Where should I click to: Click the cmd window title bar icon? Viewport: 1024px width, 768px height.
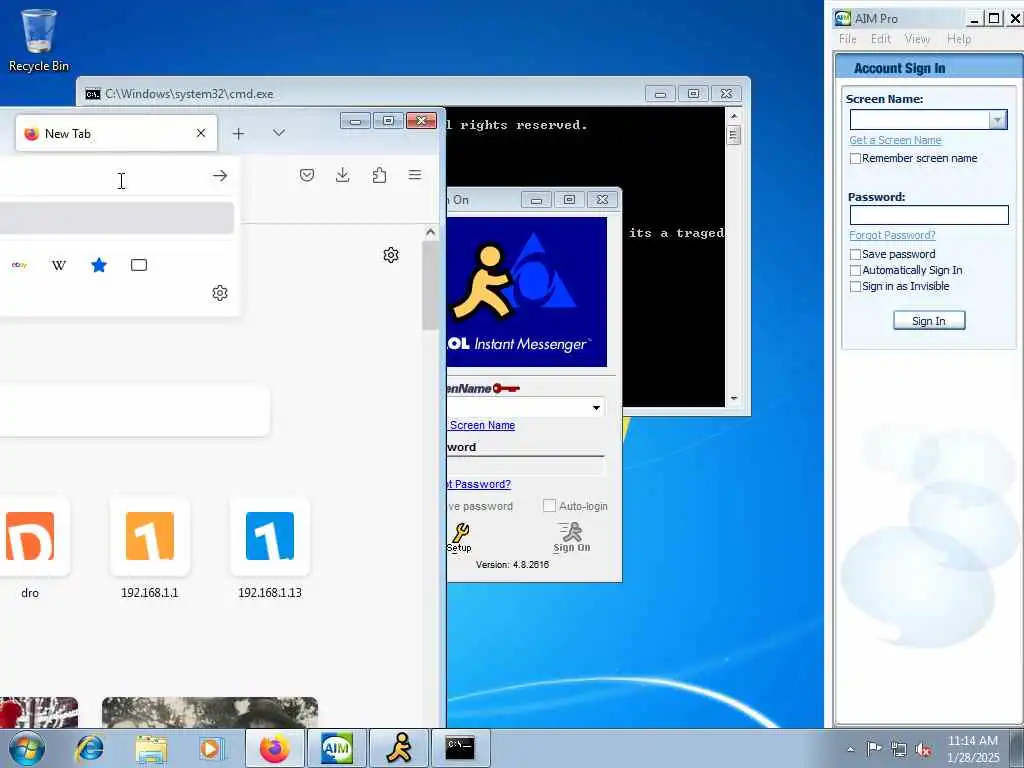coord(93,94)
